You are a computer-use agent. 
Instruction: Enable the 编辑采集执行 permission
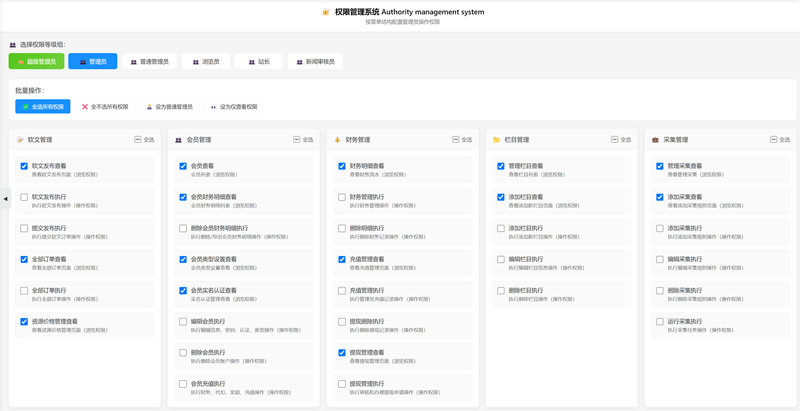pos(660,260)
